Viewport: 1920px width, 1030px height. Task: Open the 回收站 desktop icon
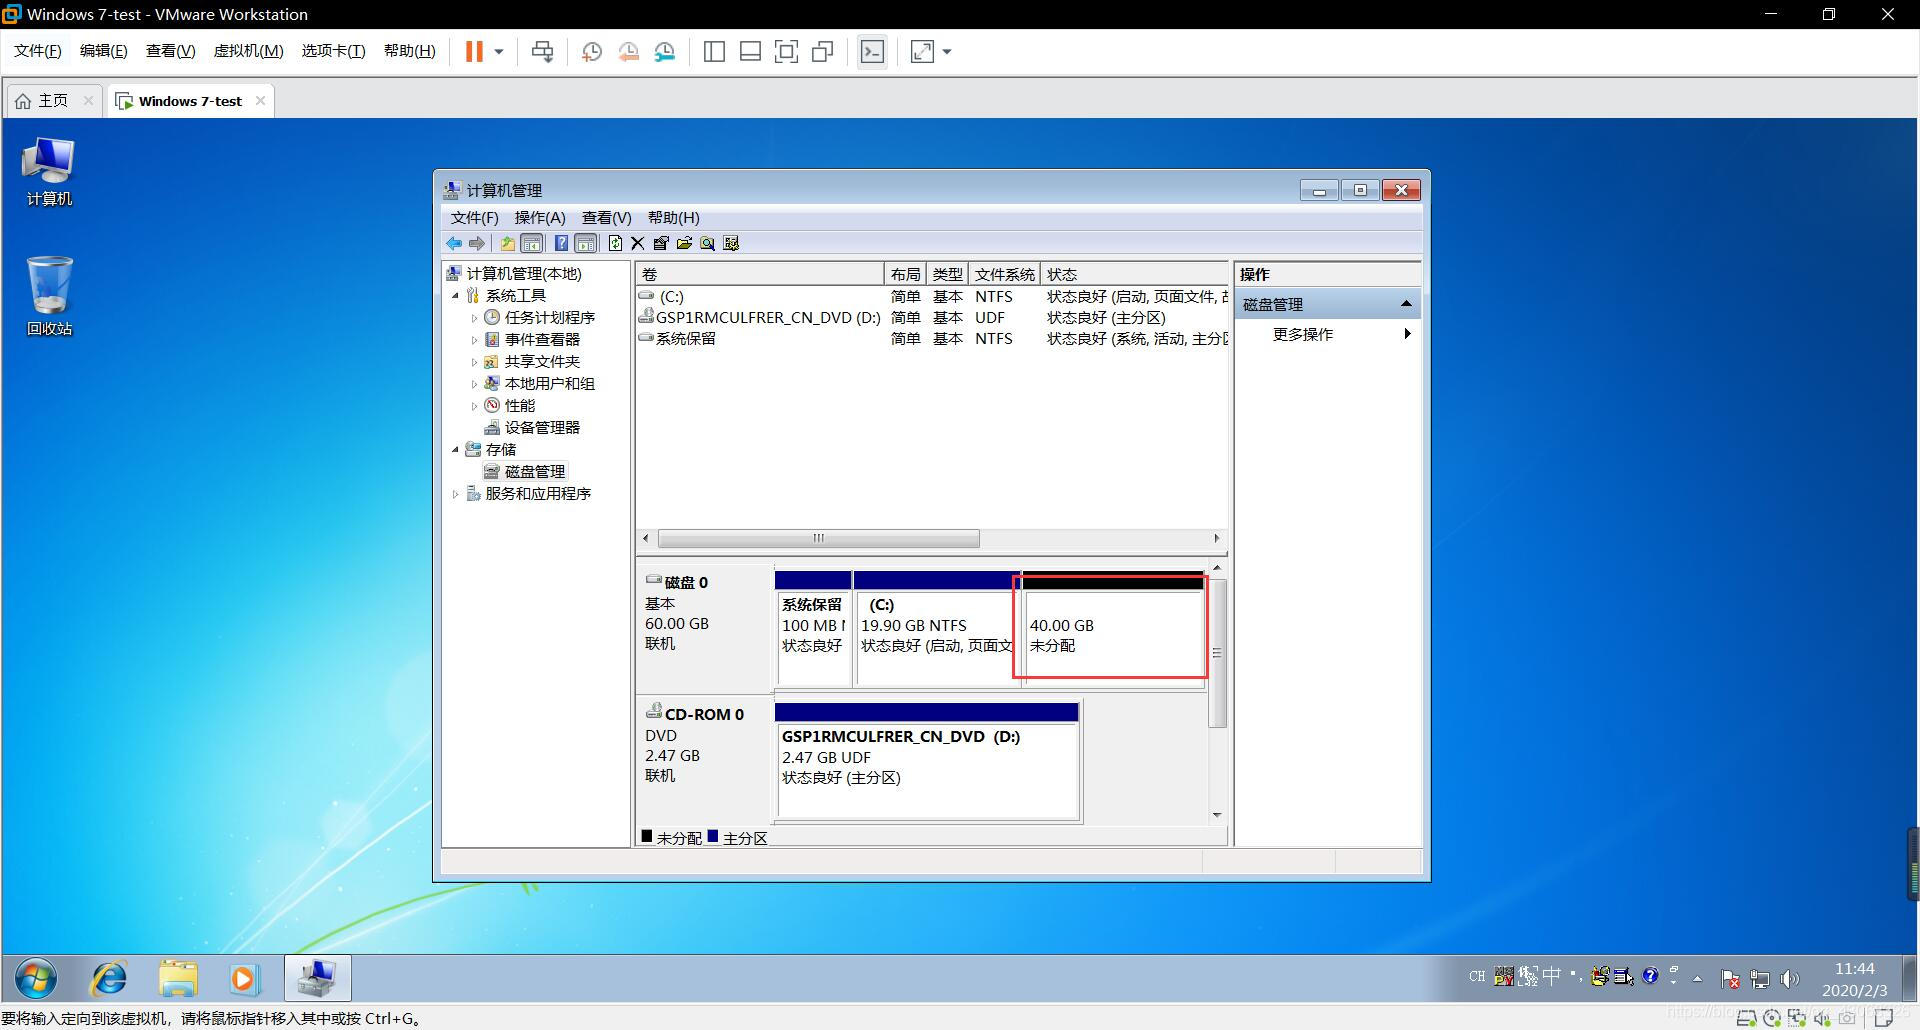pos(49,296)
